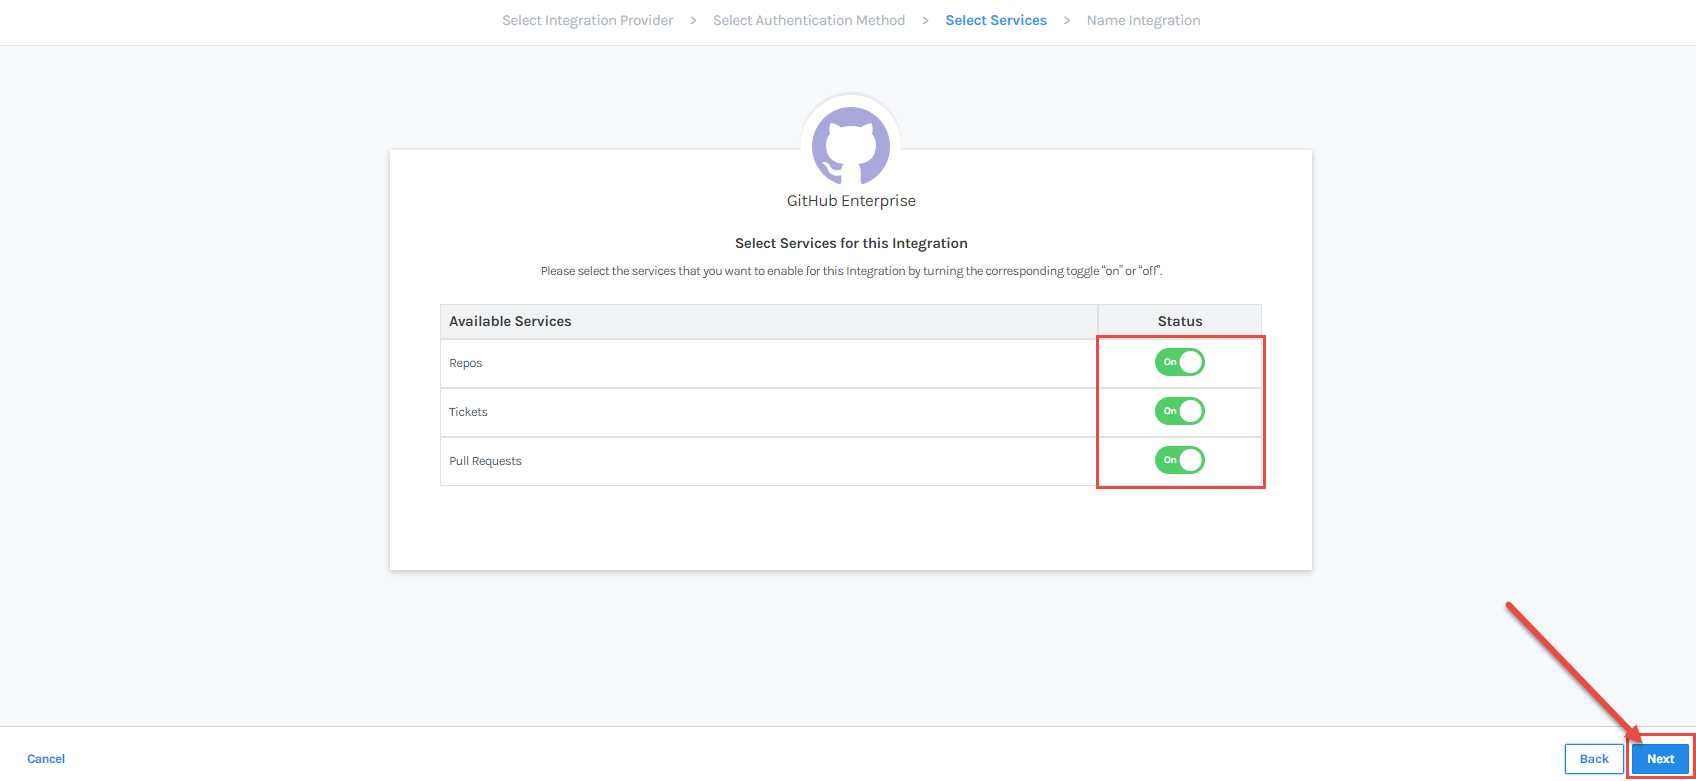Screen dimensions: 1696x781
Task: Click the GitHub Enterprise octocat logo
Action: click(851, 146)
